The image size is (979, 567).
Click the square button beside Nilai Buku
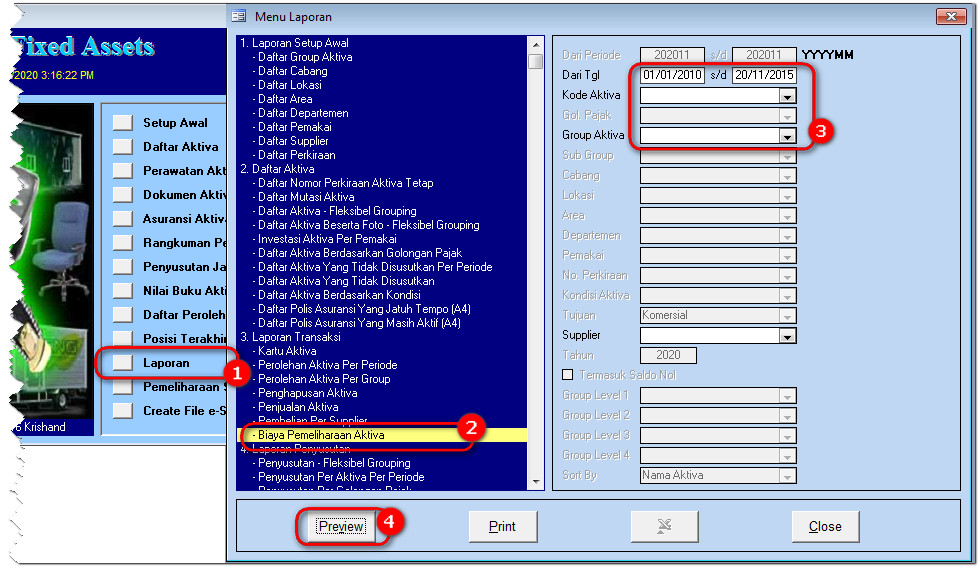point(122,291)
